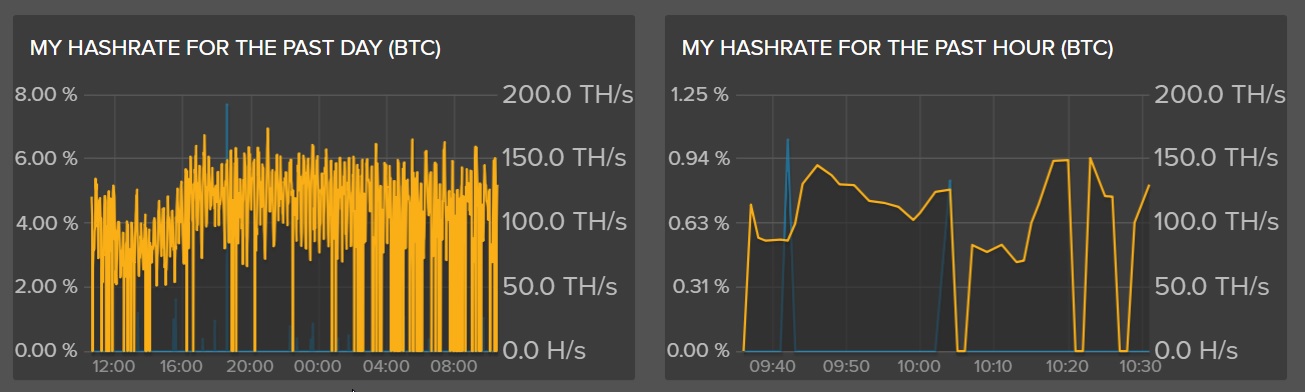The image size is (1305, 392).
Task: Select the 00:00 time marker on day chart
Action: point(318,367)
